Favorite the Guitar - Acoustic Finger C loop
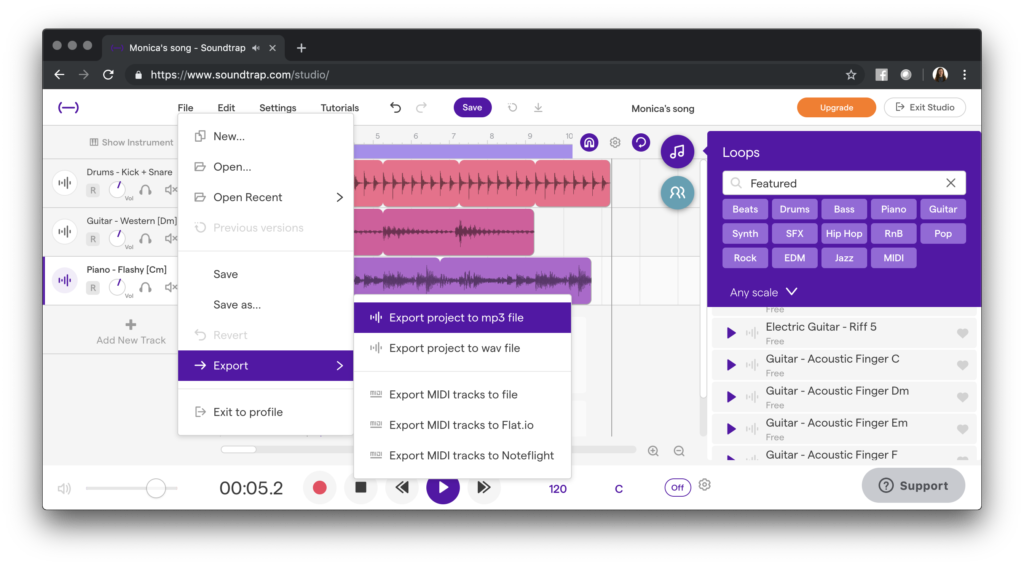1024x566 pixels. tap(962, 365)
